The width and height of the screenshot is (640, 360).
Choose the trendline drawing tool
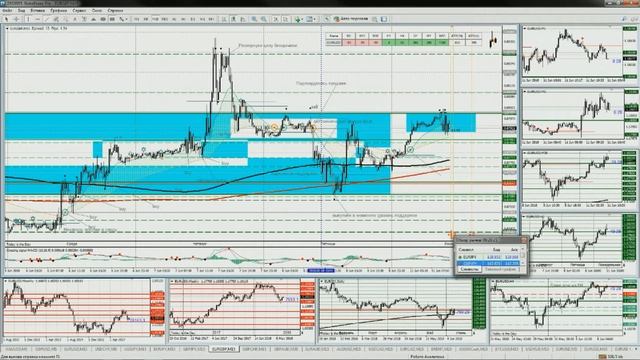(x=47, y=19)
